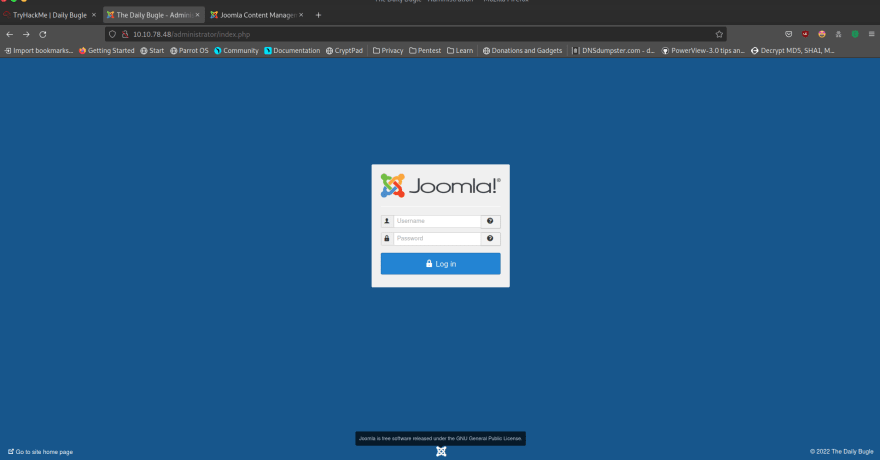
Task: Expand the Pentest bookmarks folder
Action: click(425, 50)
